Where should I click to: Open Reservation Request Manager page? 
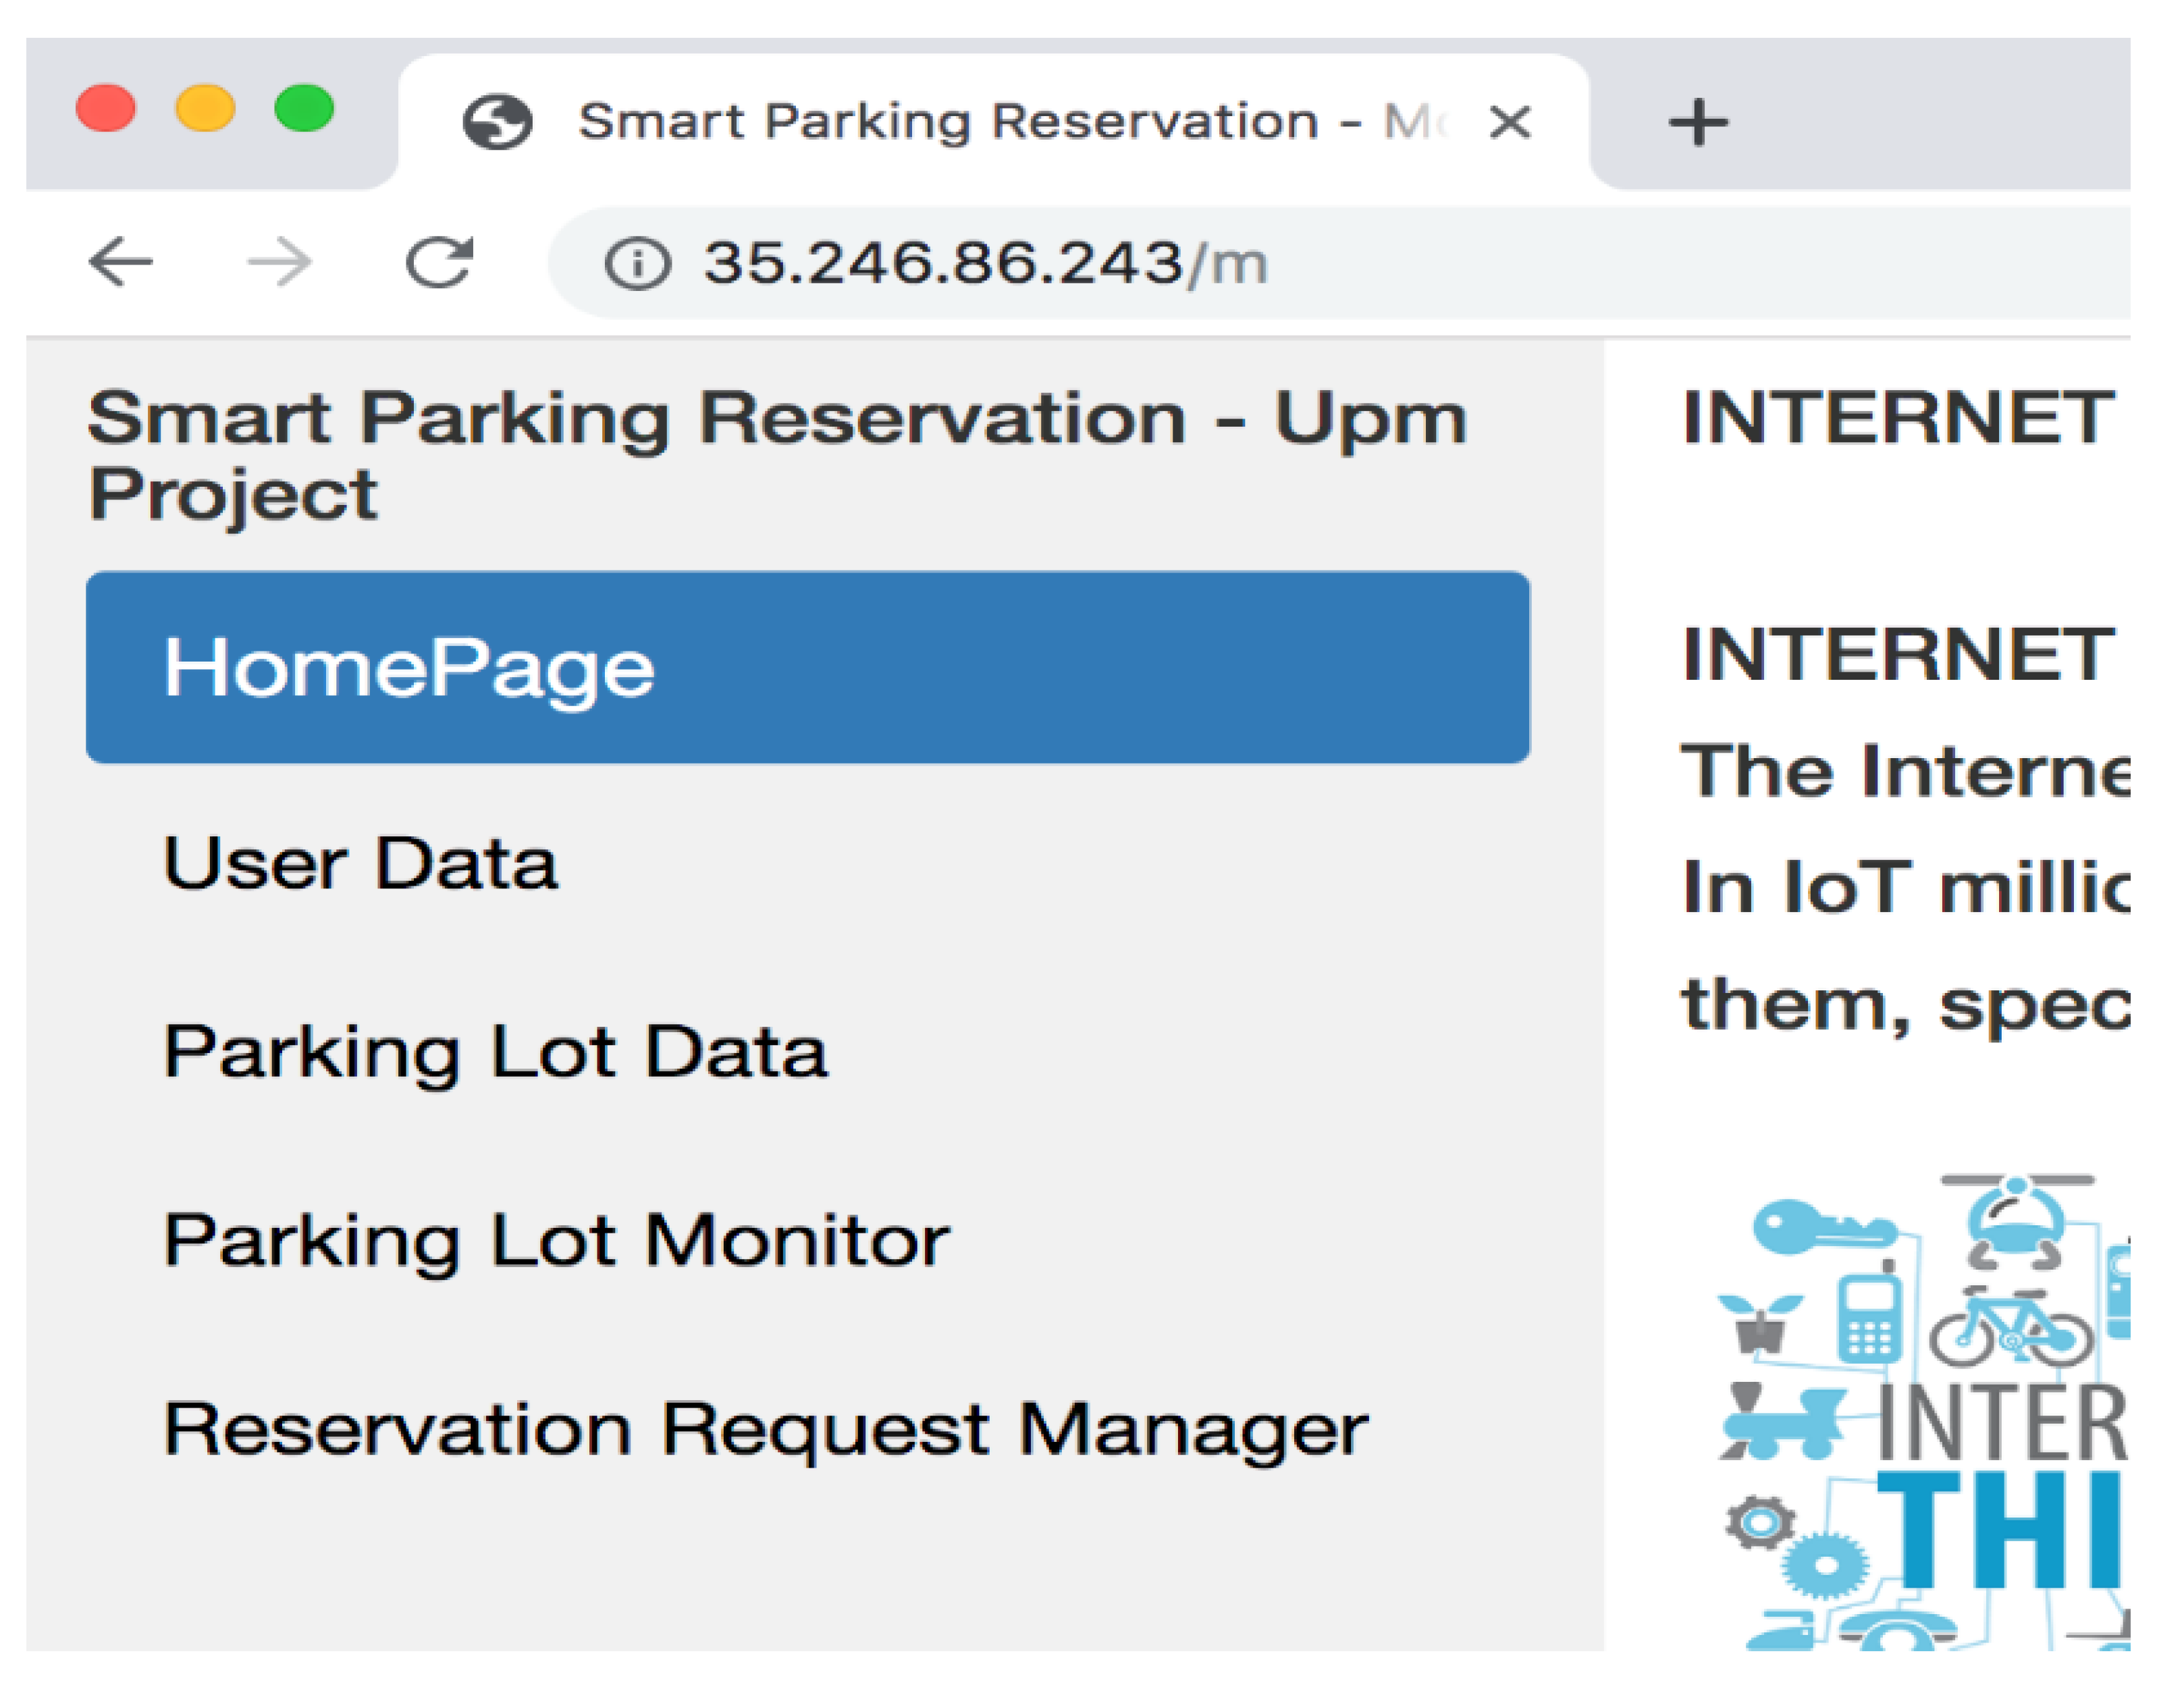click(765, 1429)
